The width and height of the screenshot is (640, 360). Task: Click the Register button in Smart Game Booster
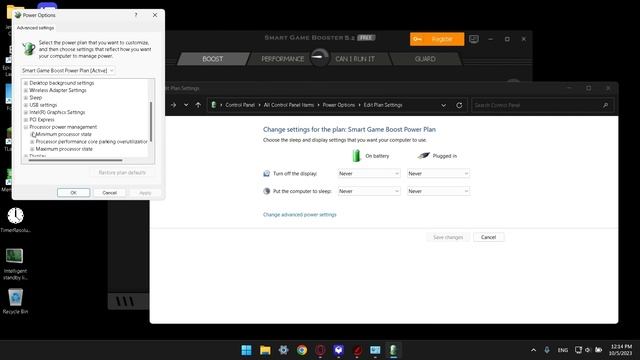click(x=437, y=39)
